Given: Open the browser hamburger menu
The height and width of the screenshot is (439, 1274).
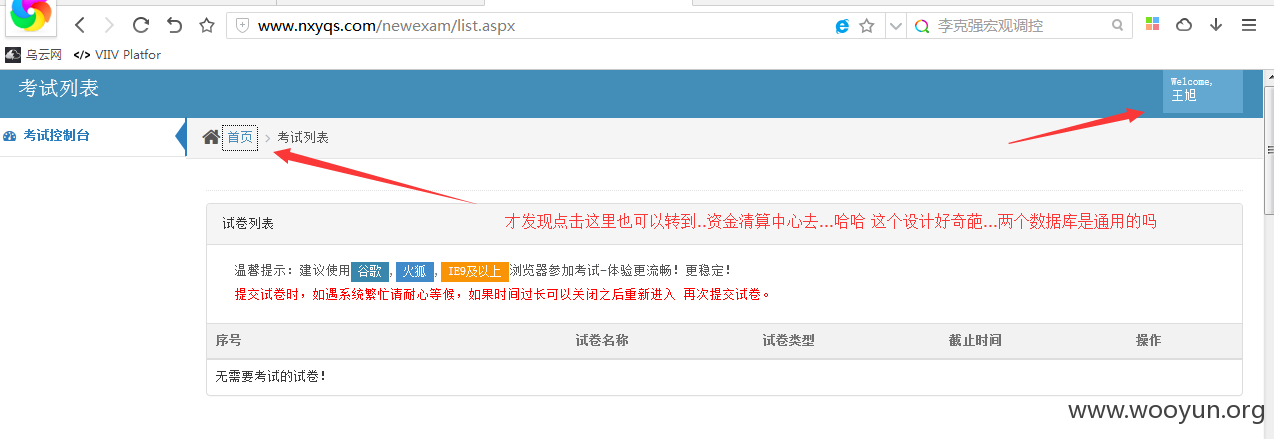Looking at the screenshot, I should (1248, 25).
